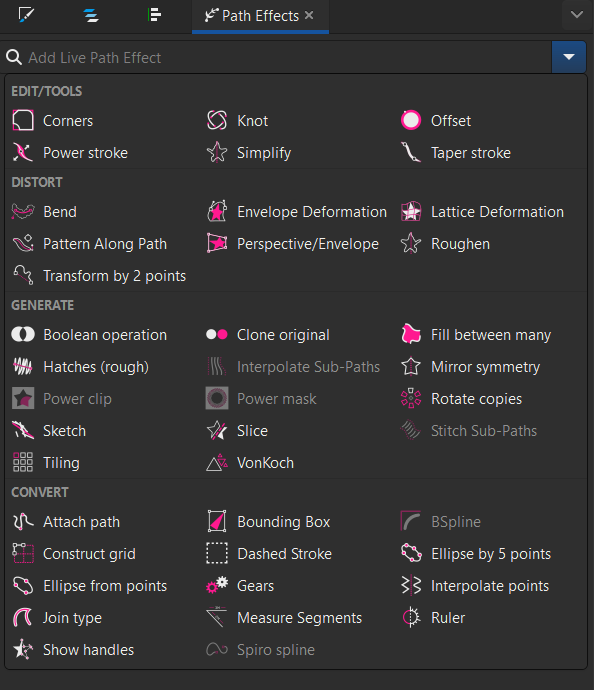This screenshot has width=594, height=690.
Task: Close the Path Effects tab
Action: coord(309,15)
